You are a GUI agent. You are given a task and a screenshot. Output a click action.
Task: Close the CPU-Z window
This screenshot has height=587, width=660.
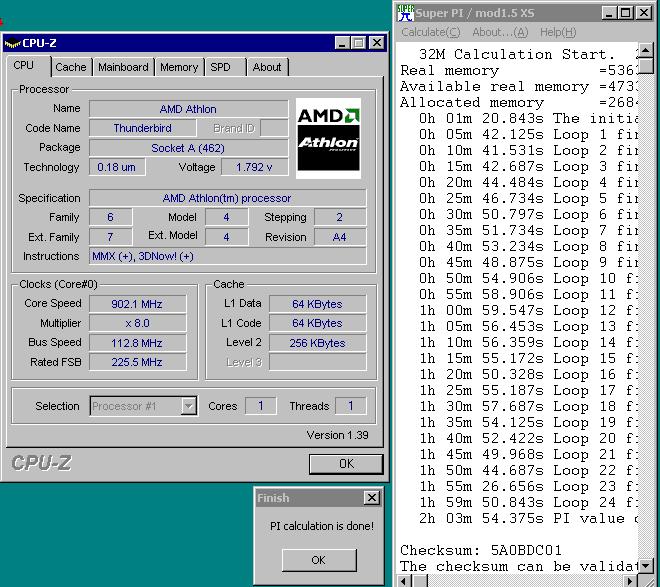click(x=377, y=43)
